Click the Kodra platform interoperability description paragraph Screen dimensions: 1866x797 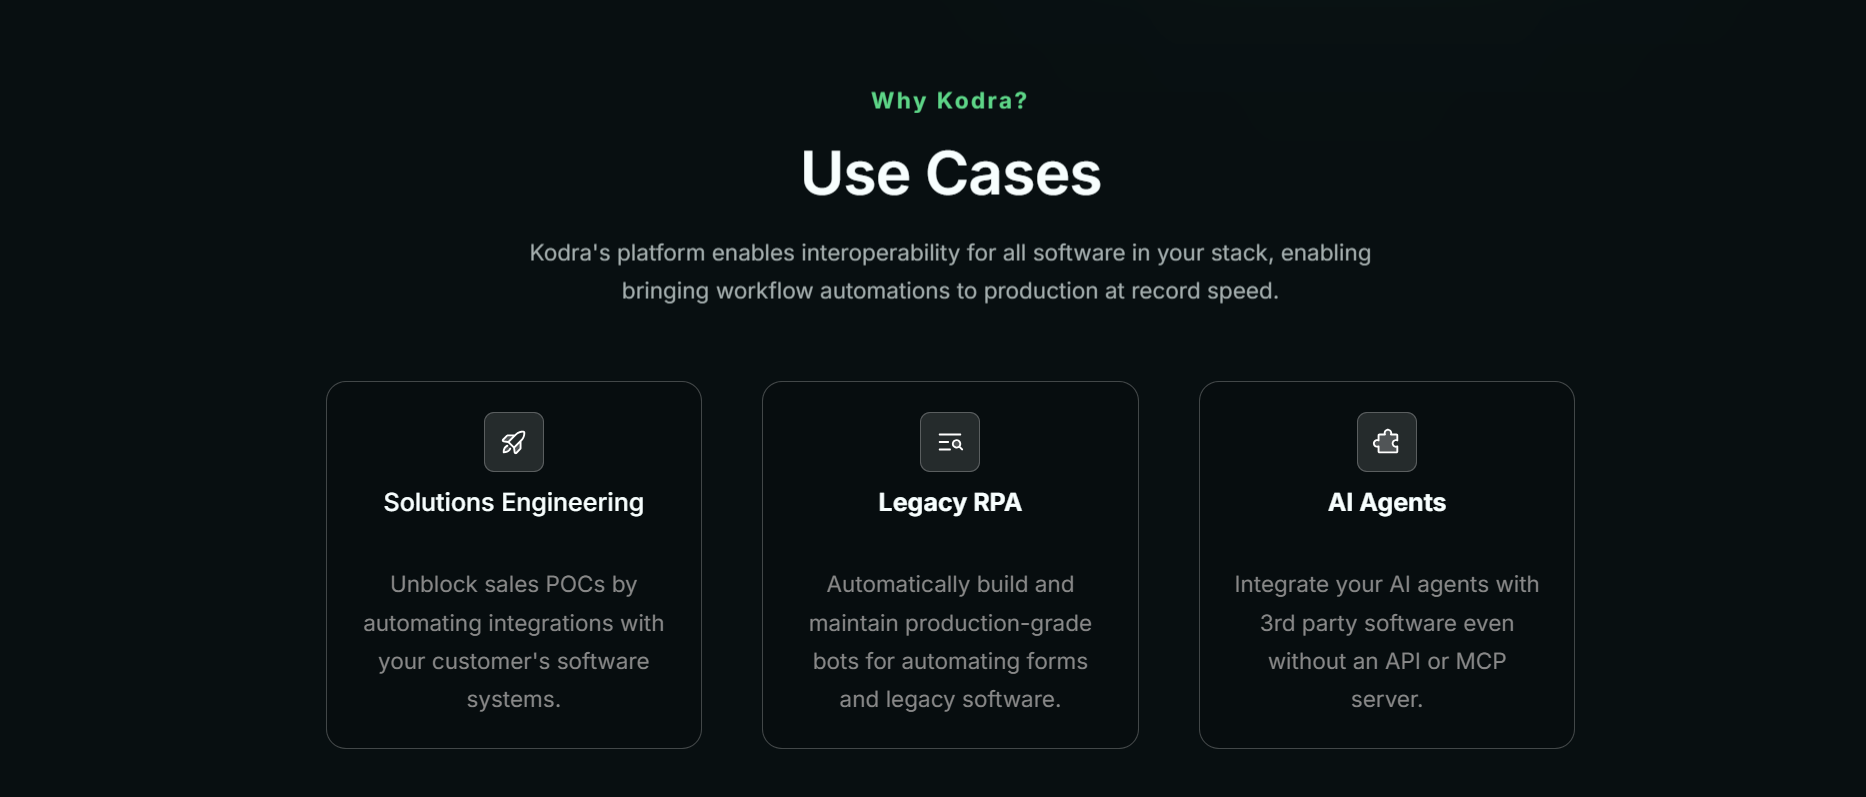950,272
